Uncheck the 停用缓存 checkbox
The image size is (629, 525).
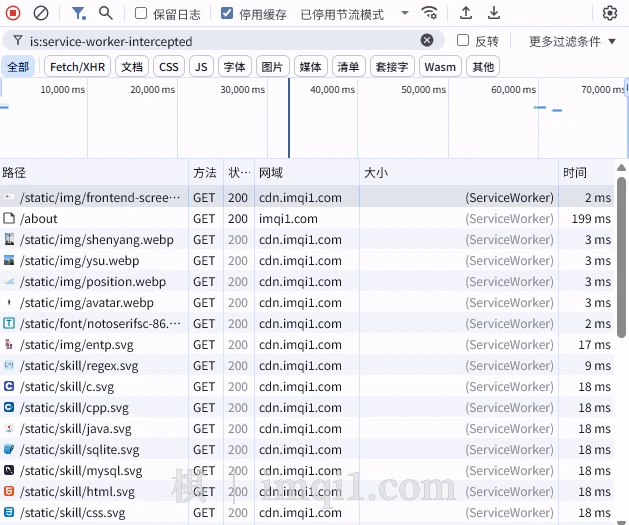[x=227, y=14]
